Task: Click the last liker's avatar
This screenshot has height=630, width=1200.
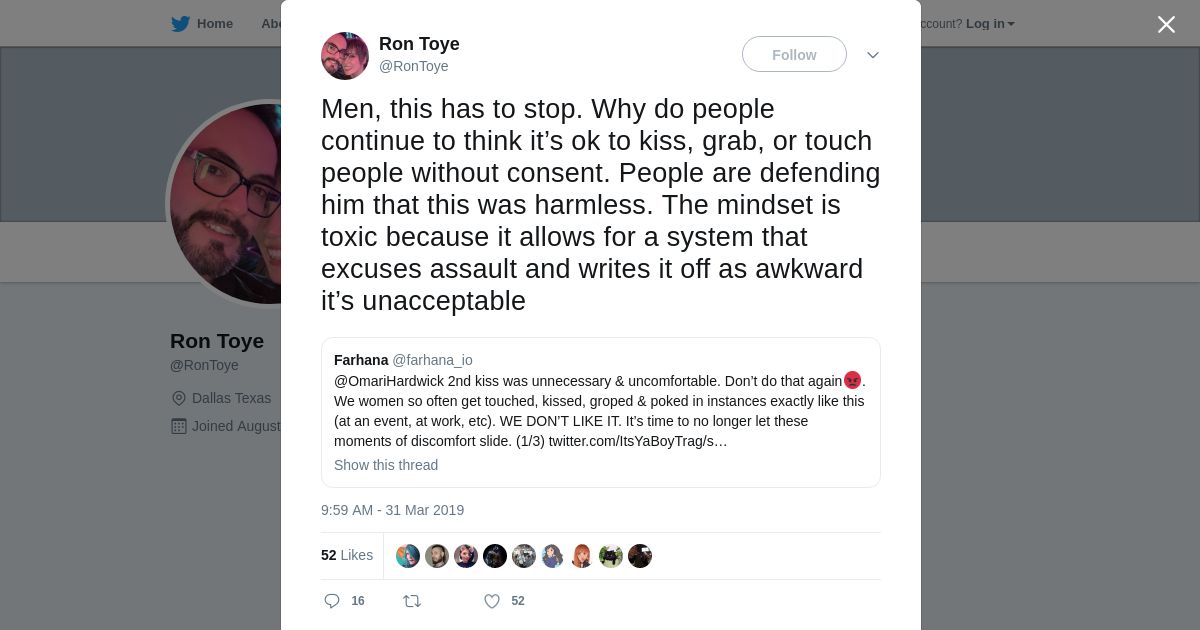Action: 640,556
